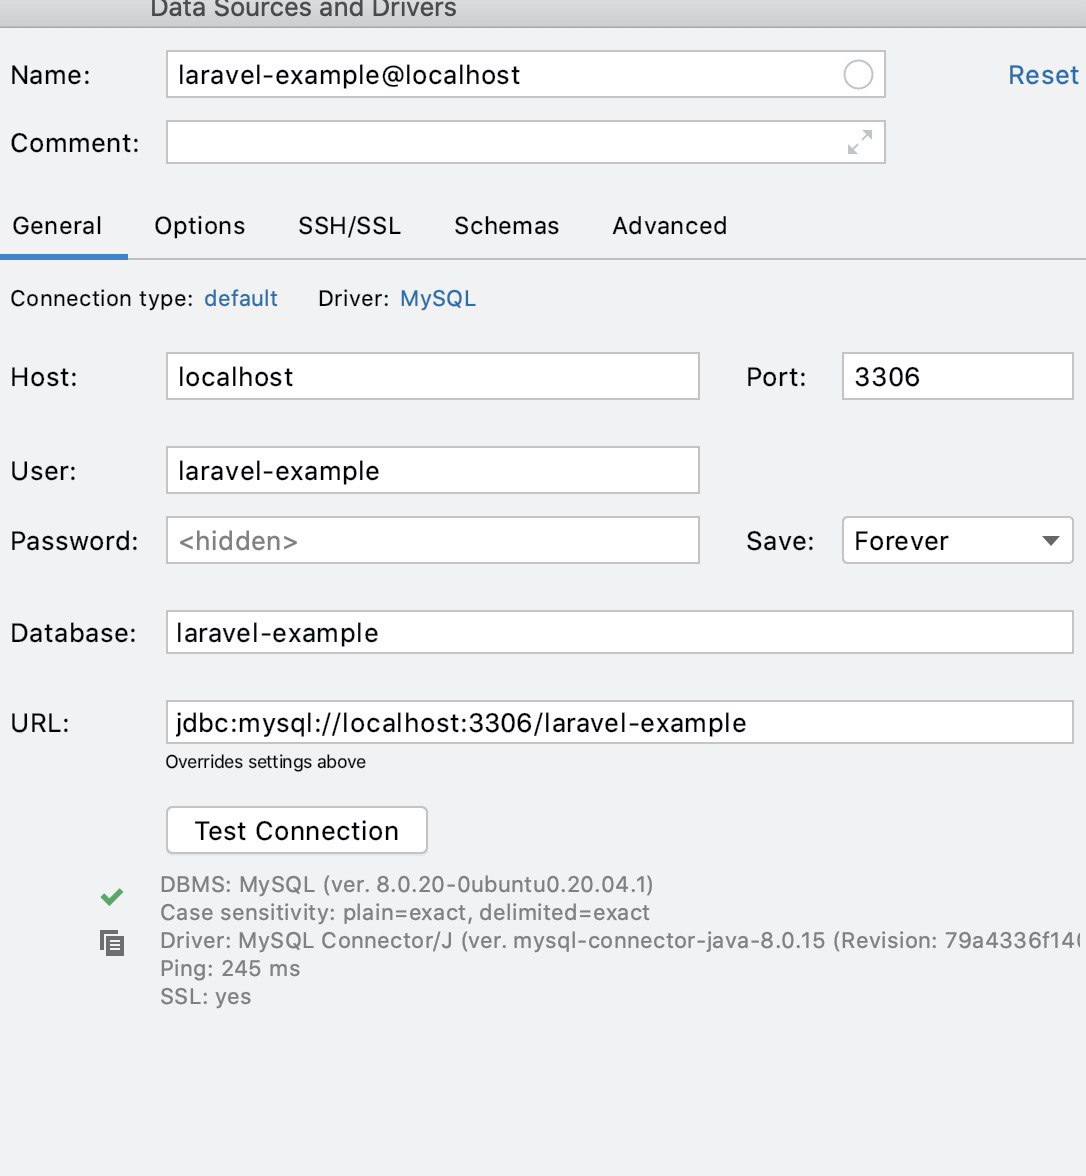The width and height of the screenshot is (1086, 1176).
Task: Click the Overrides settings above hint
Action: [266, 762]
